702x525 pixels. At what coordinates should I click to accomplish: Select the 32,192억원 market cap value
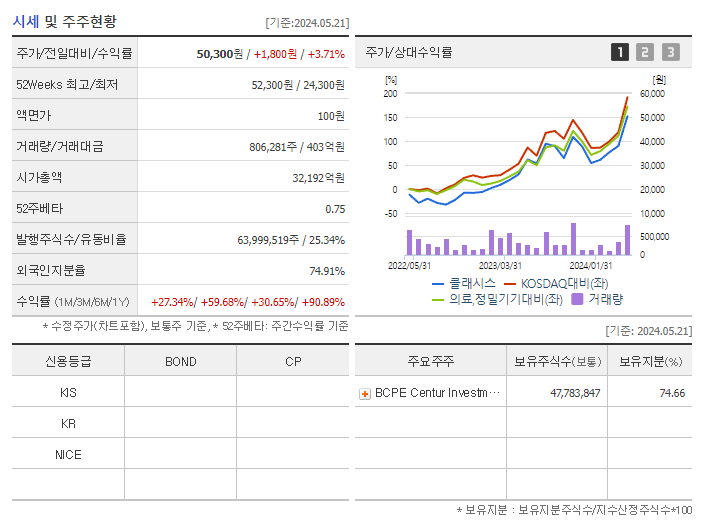(319, 178)
